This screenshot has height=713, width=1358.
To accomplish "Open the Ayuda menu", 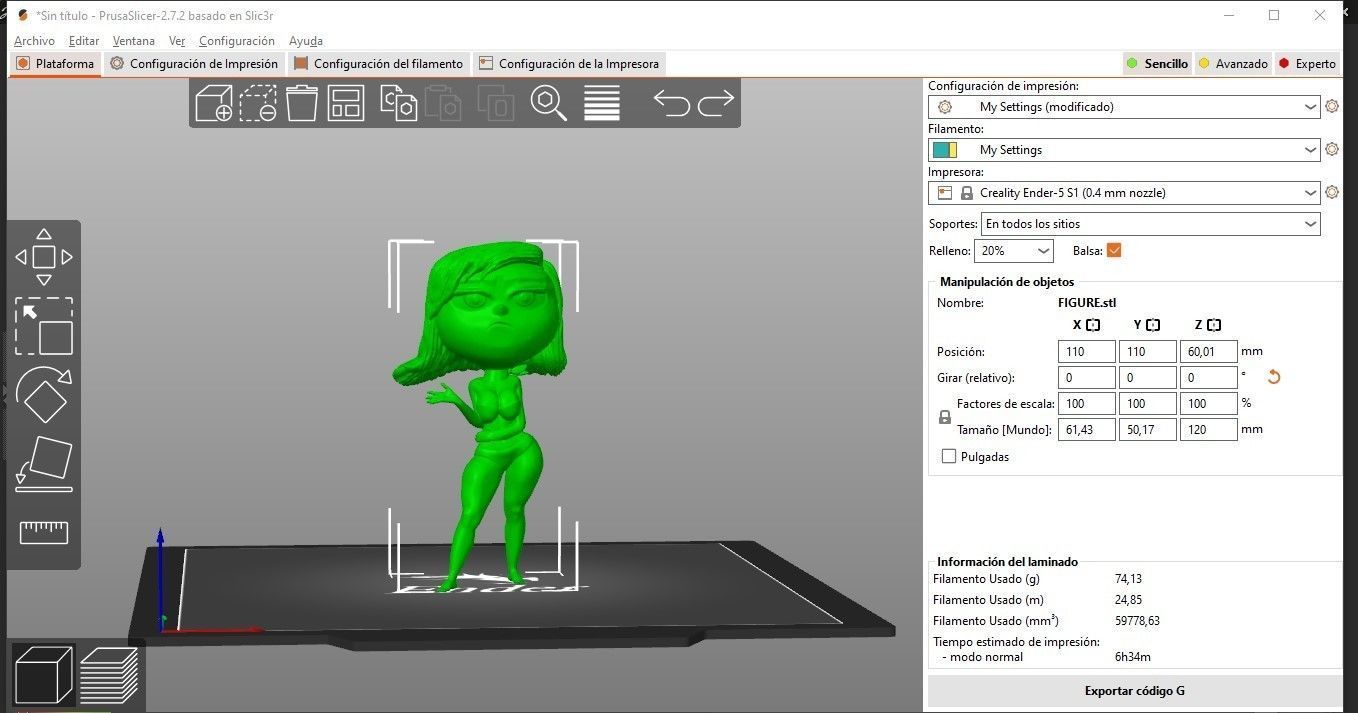I will pos(306,41).
